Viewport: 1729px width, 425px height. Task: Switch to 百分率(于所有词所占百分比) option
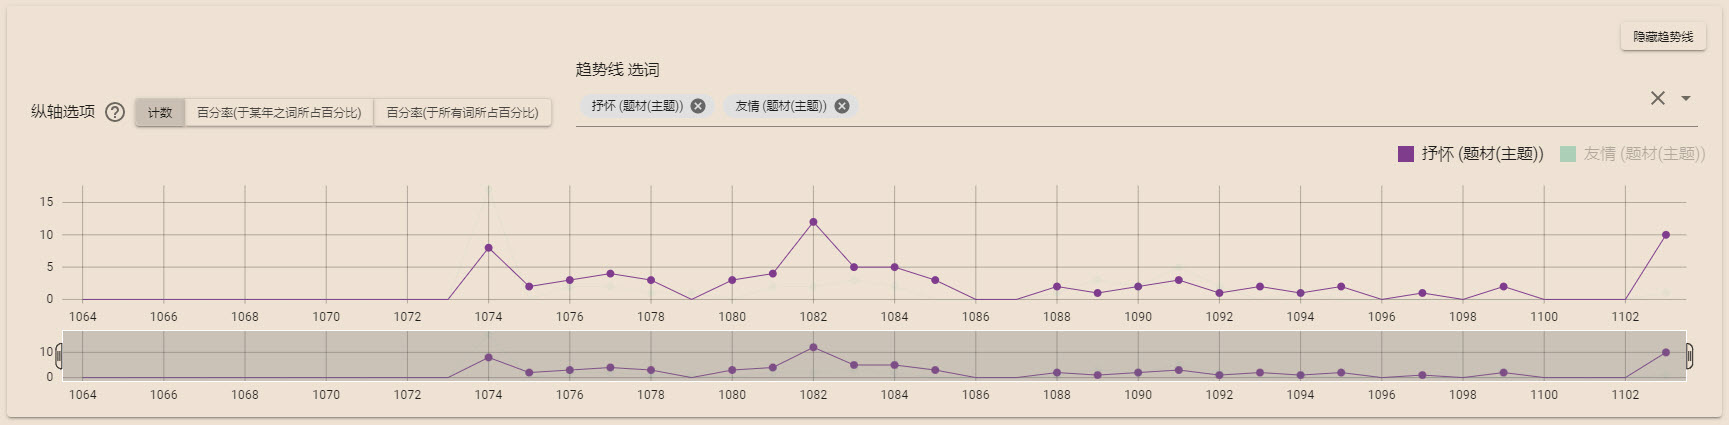[x=462, y=113]
